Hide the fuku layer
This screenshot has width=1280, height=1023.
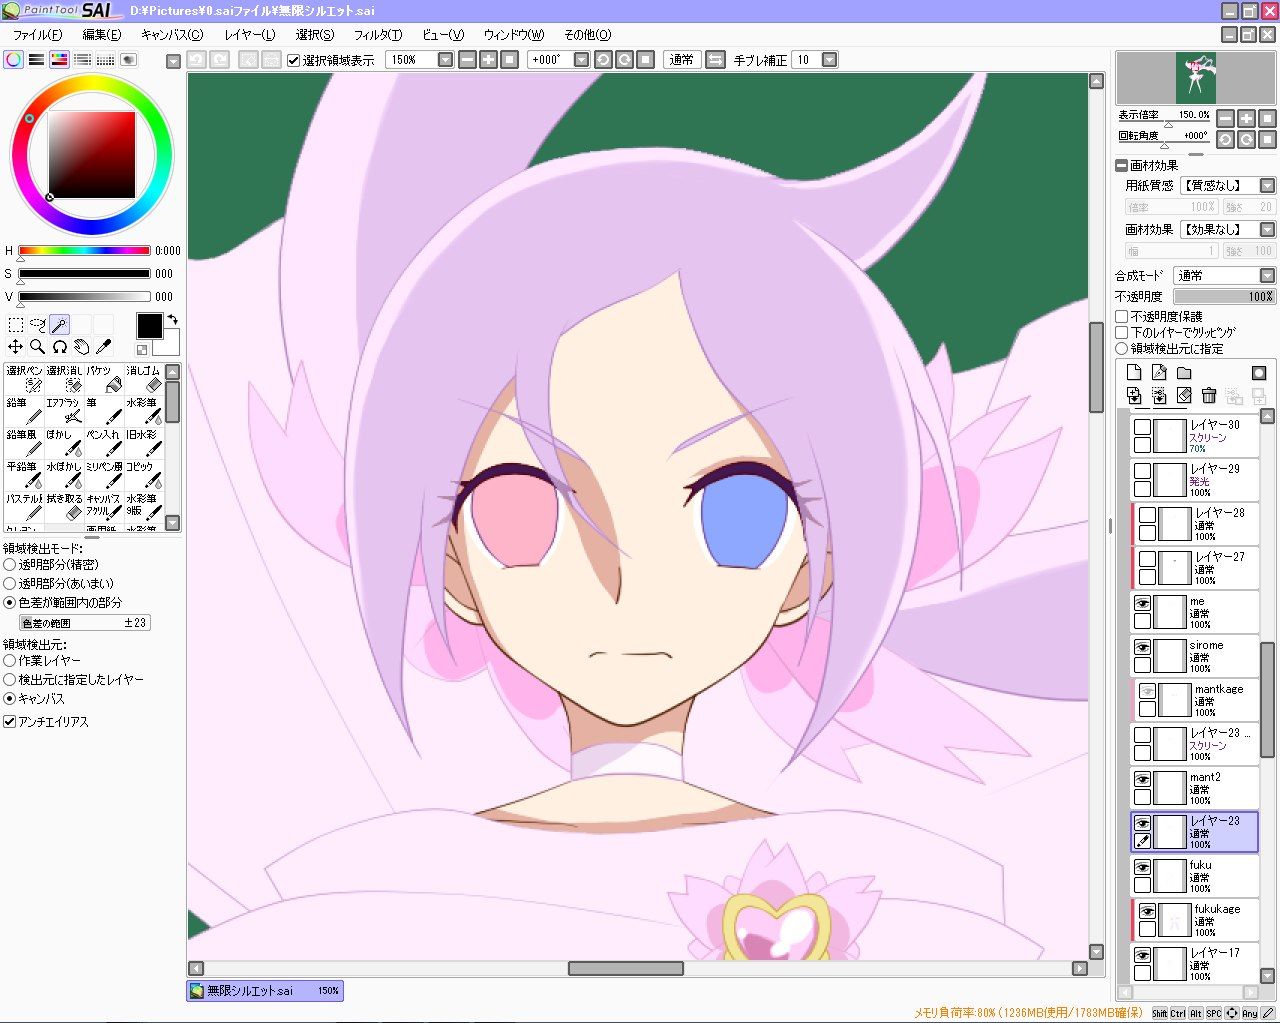point(1142,867)
